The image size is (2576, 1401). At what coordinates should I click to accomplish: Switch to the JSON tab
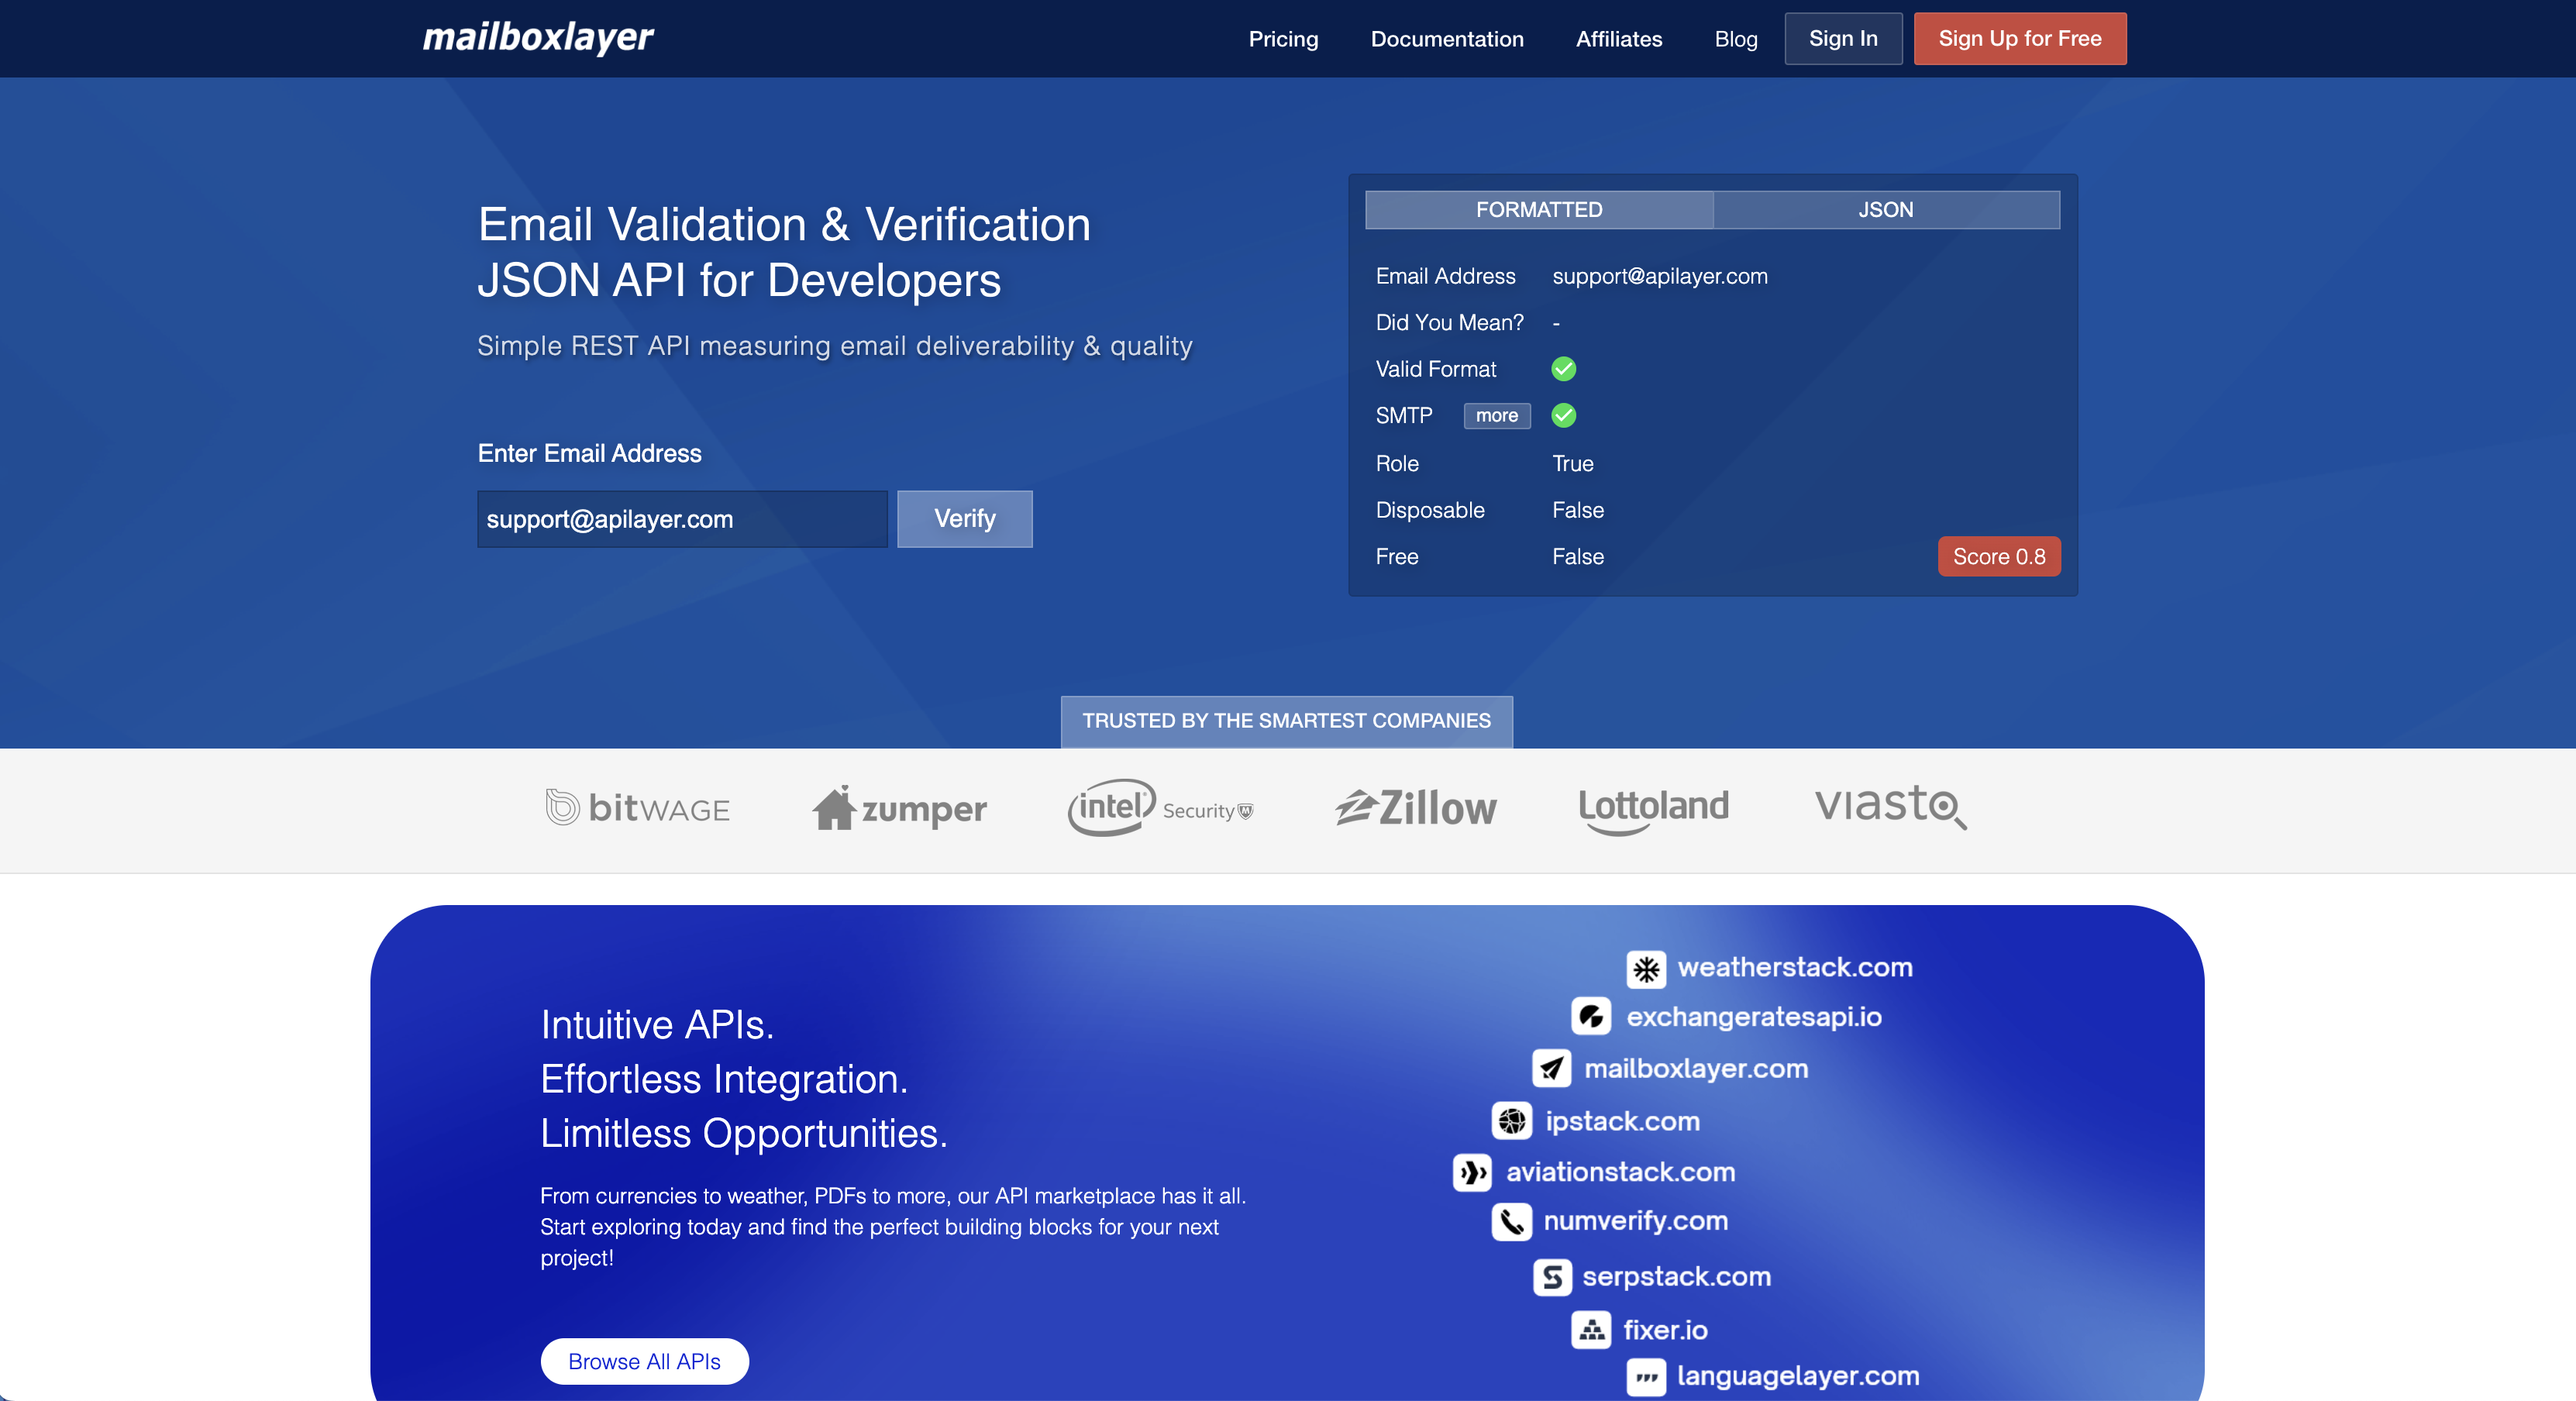tap(1886, 210)
